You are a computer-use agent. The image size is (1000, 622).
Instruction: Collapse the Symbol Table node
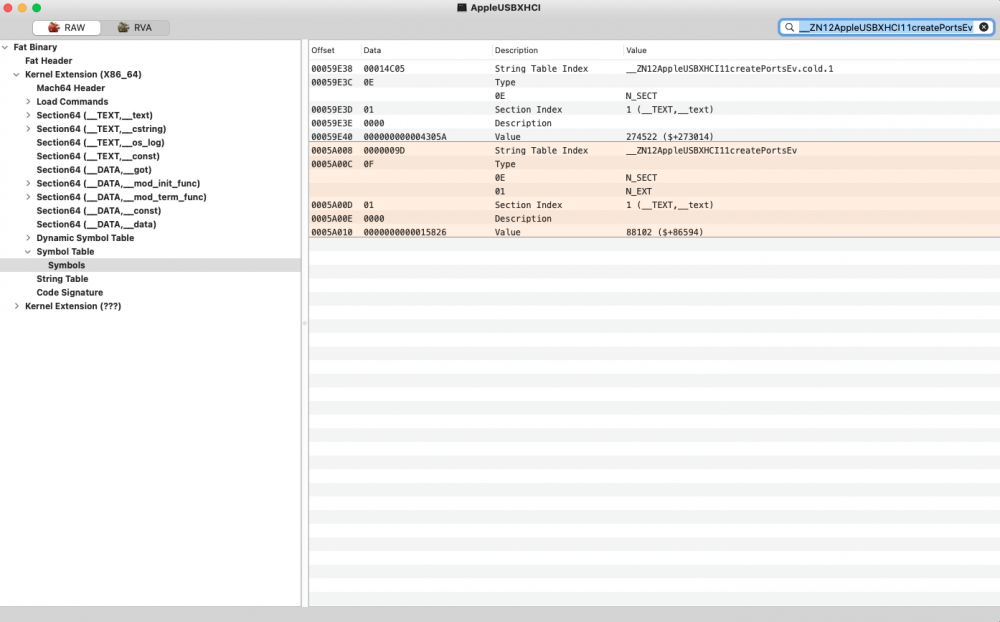(x=28, y=251)
